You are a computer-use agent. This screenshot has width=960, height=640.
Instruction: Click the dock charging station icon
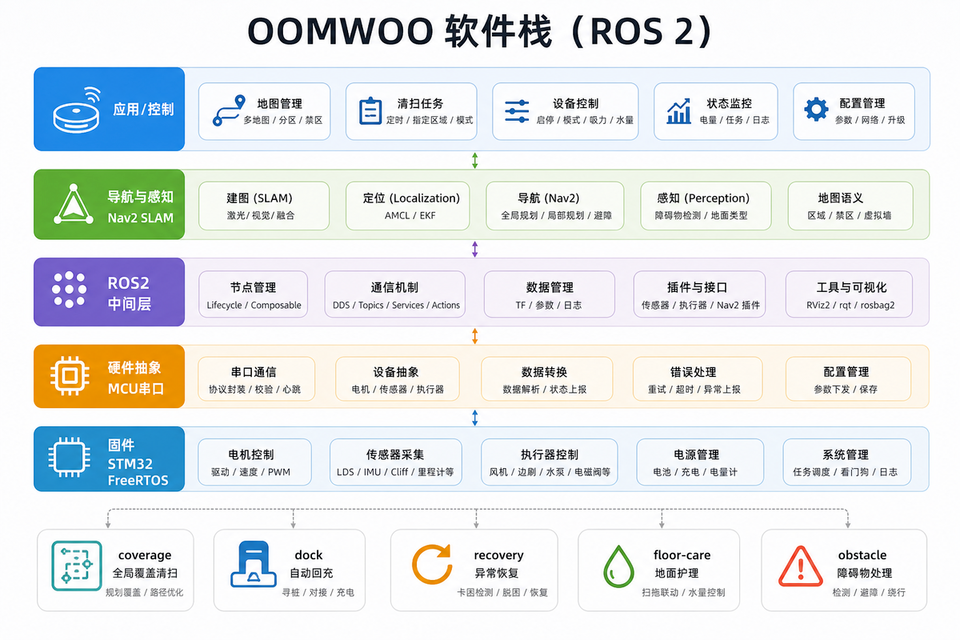pyautogui.click(x=253, y=564)
